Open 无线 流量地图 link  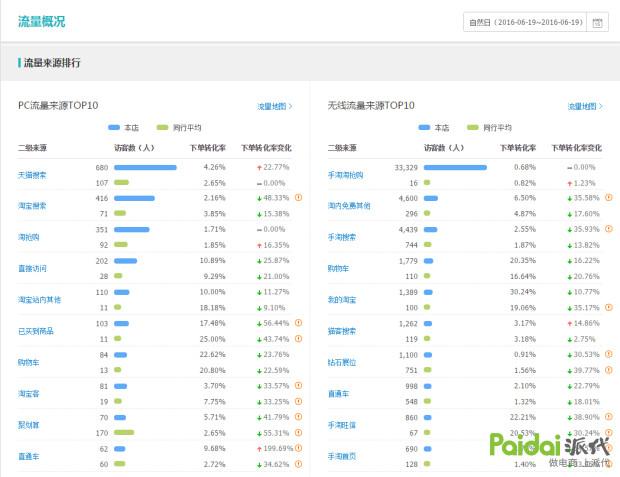585,106
